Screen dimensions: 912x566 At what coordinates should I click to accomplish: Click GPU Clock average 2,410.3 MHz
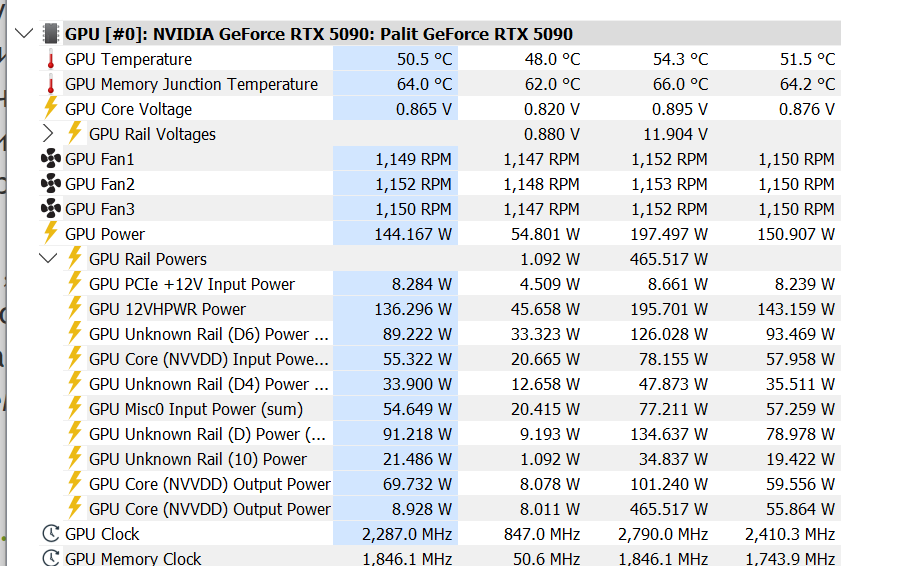pyautogui.click(x=790, y=534)
